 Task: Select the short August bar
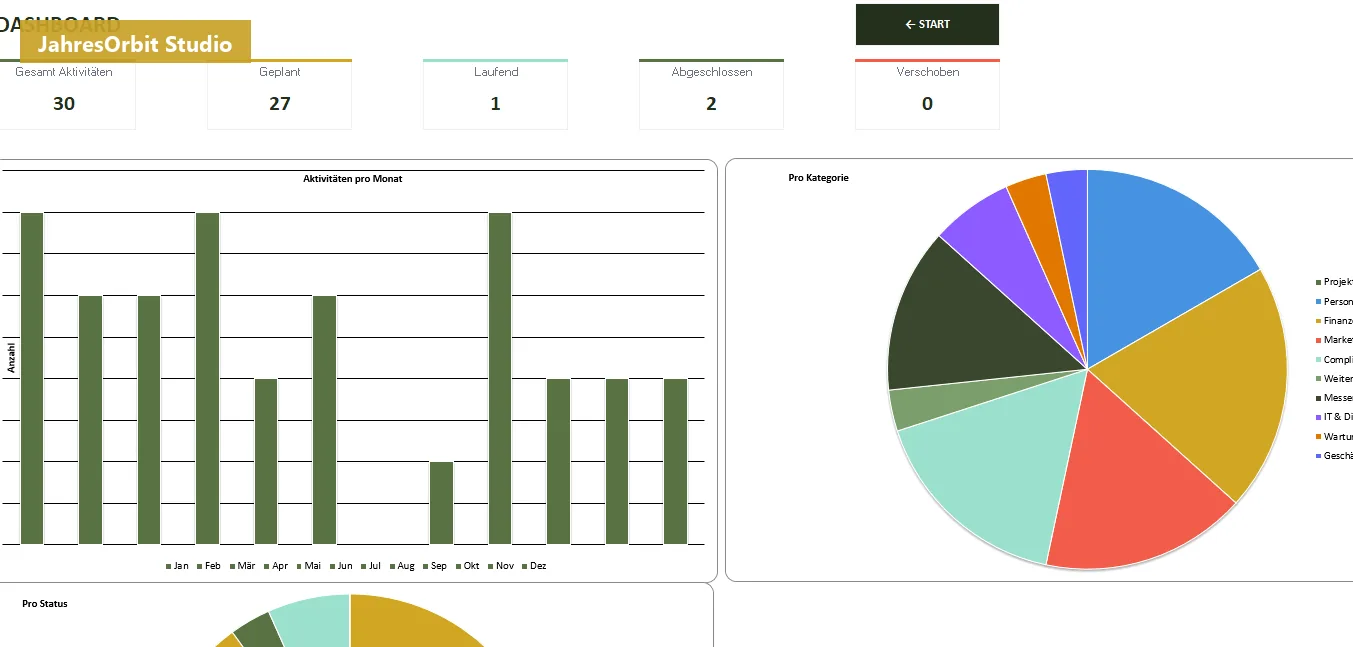pos(441,503)
